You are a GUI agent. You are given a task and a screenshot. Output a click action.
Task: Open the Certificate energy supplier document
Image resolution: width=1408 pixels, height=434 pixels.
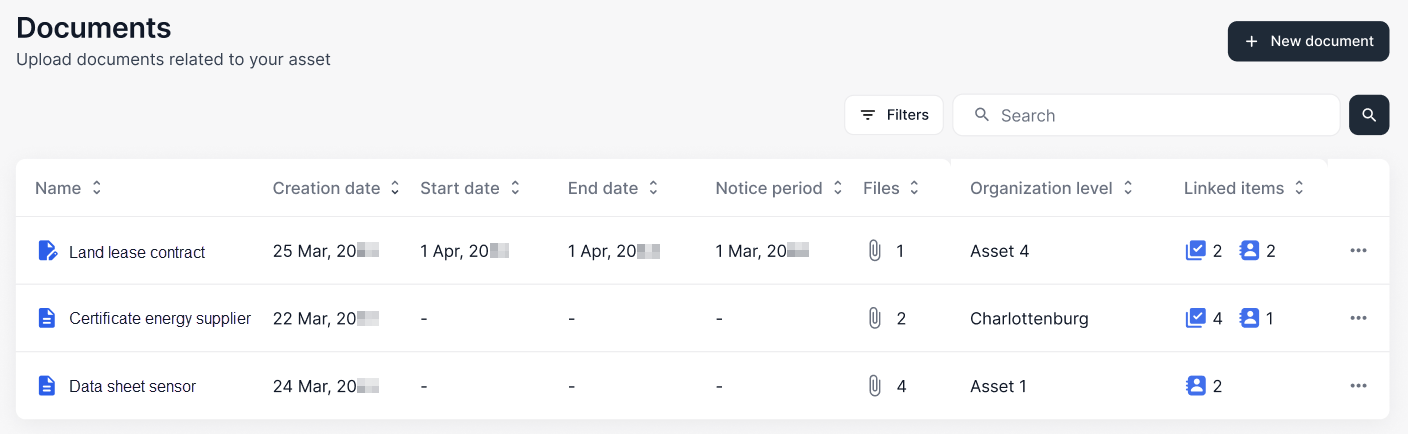pyautogui.click(x=160, y=318)
